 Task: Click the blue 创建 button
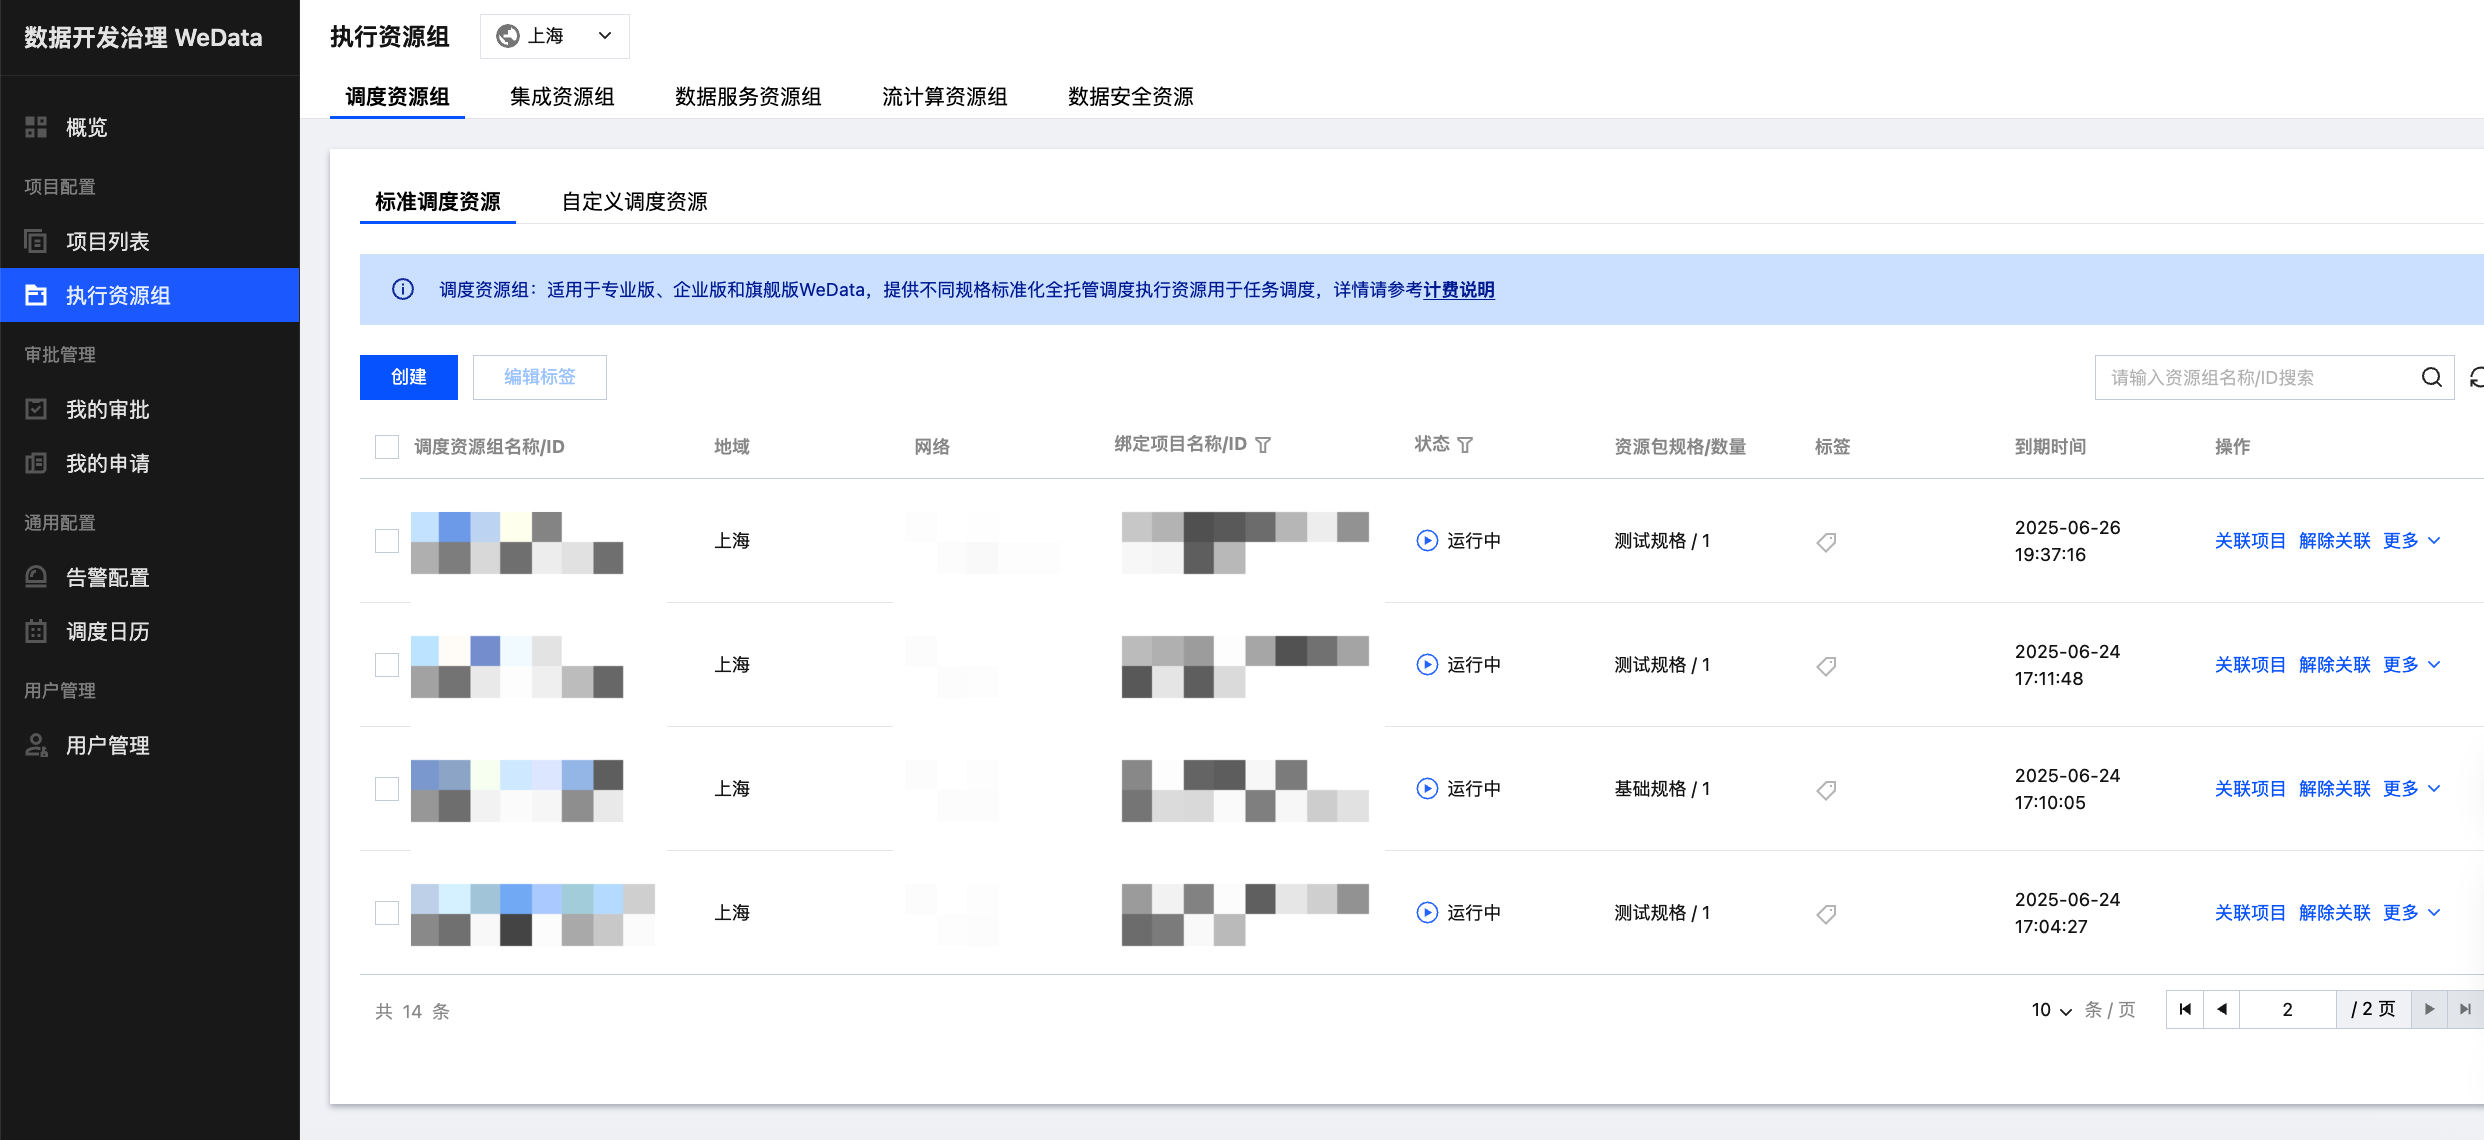[409, 377]
